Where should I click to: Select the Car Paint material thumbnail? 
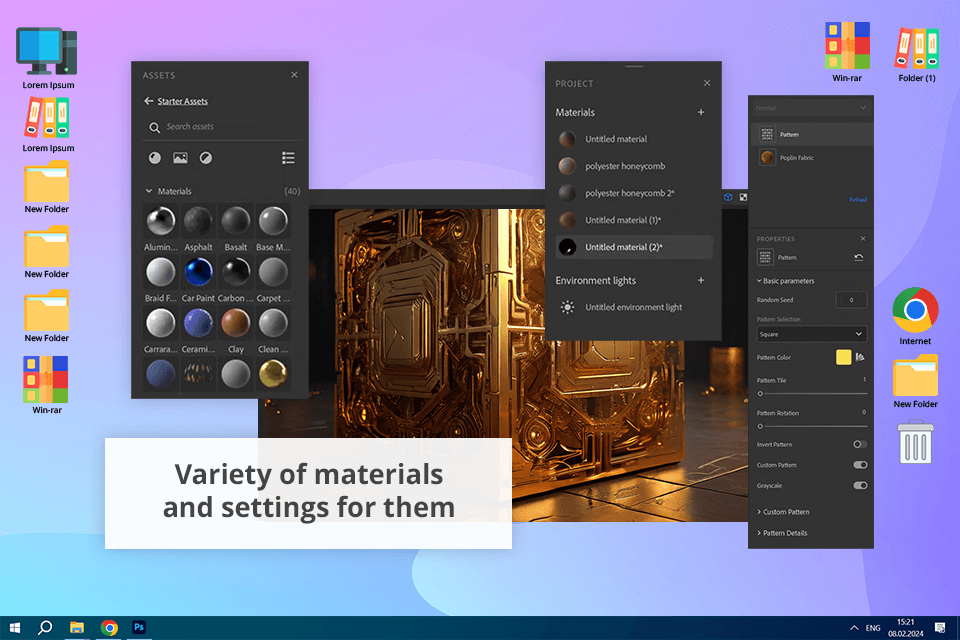[x=198, y=272]
